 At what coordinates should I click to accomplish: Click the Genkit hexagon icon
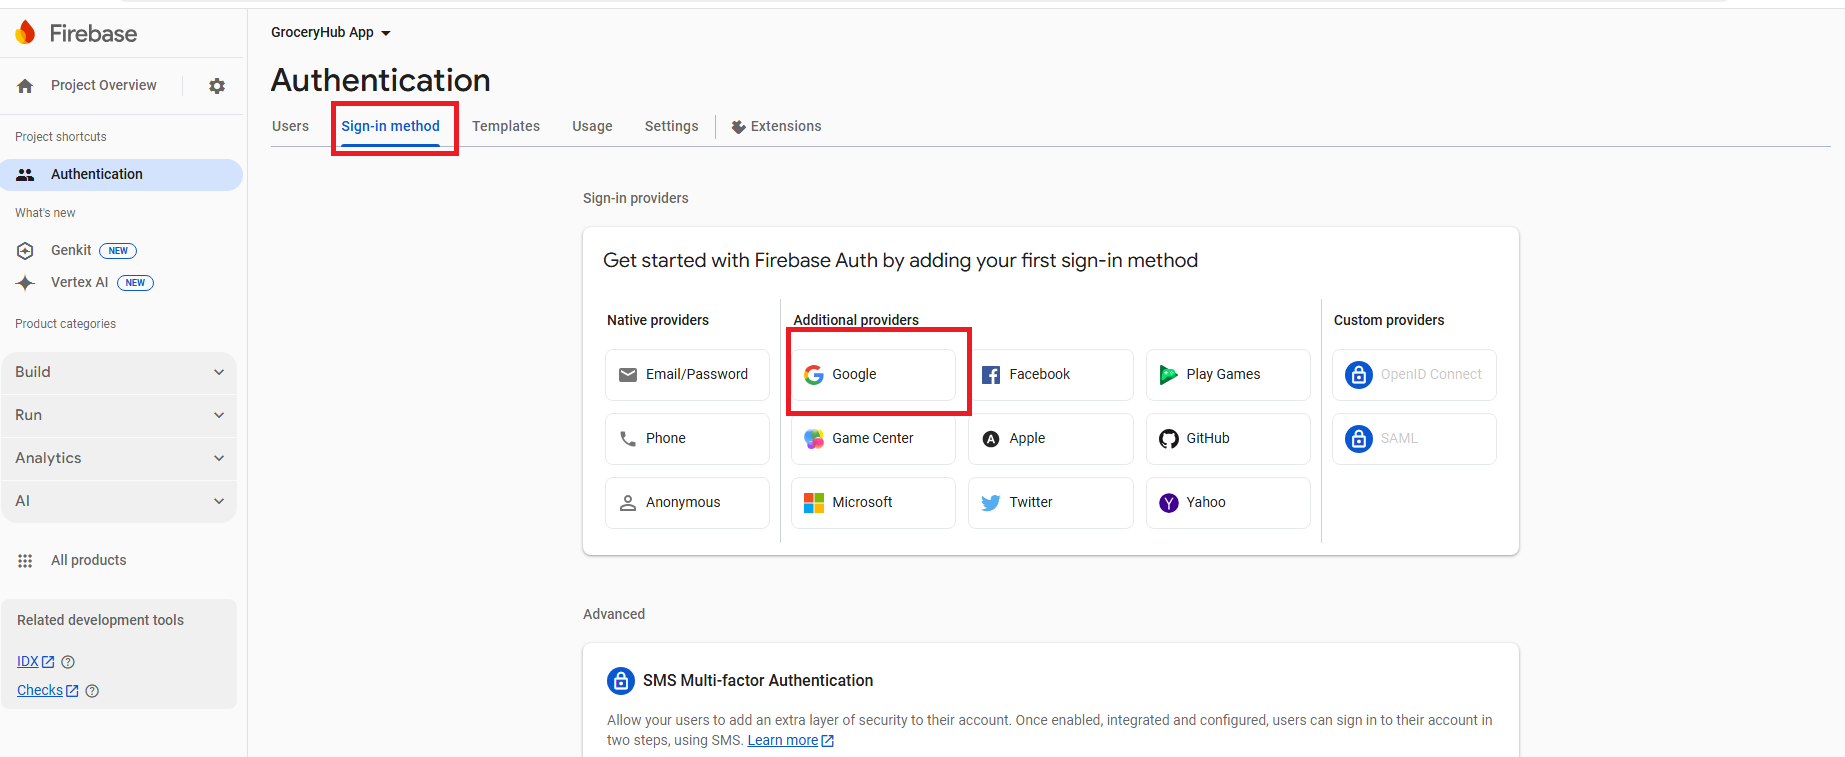pos(26,250)
